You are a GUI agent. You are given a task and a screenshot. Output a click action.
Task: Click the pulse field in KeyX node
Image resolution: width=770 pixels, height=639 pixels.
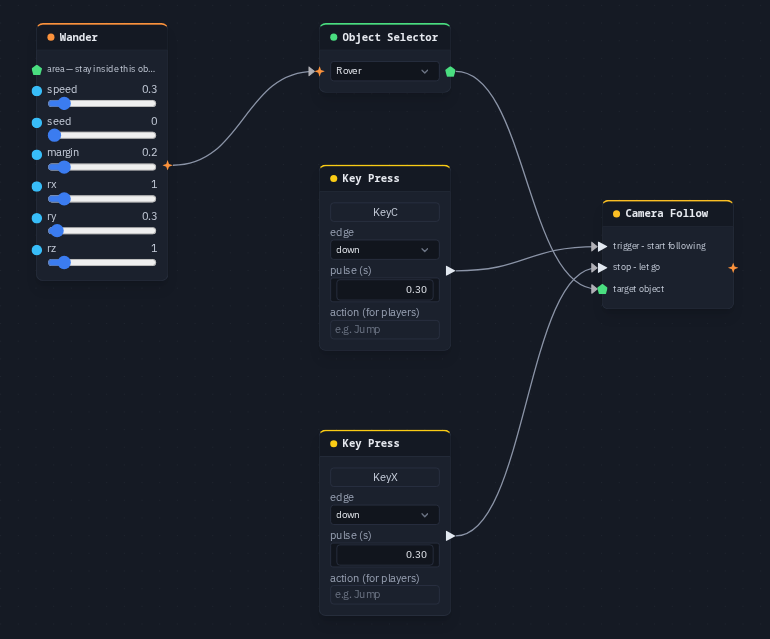point(385,555)
